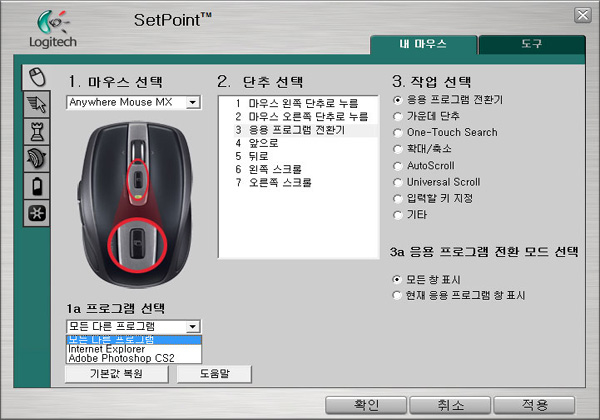This screenshot has width=600, height=420.
Task: Switch to the 도구 tab
Action: [x=532, y=44]
